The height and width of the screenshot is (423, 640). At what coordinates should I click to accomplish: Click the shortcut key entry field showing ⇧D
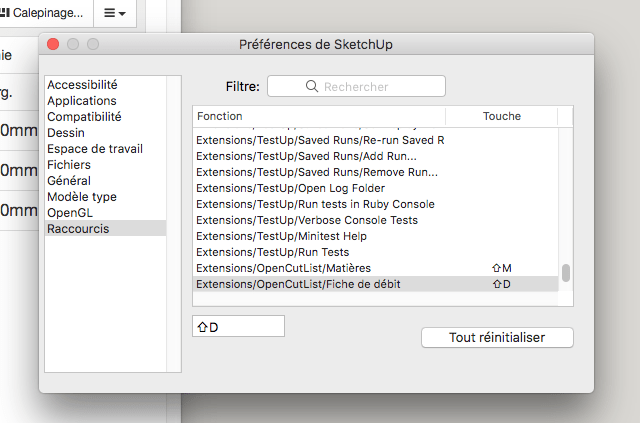coord(238,326)
